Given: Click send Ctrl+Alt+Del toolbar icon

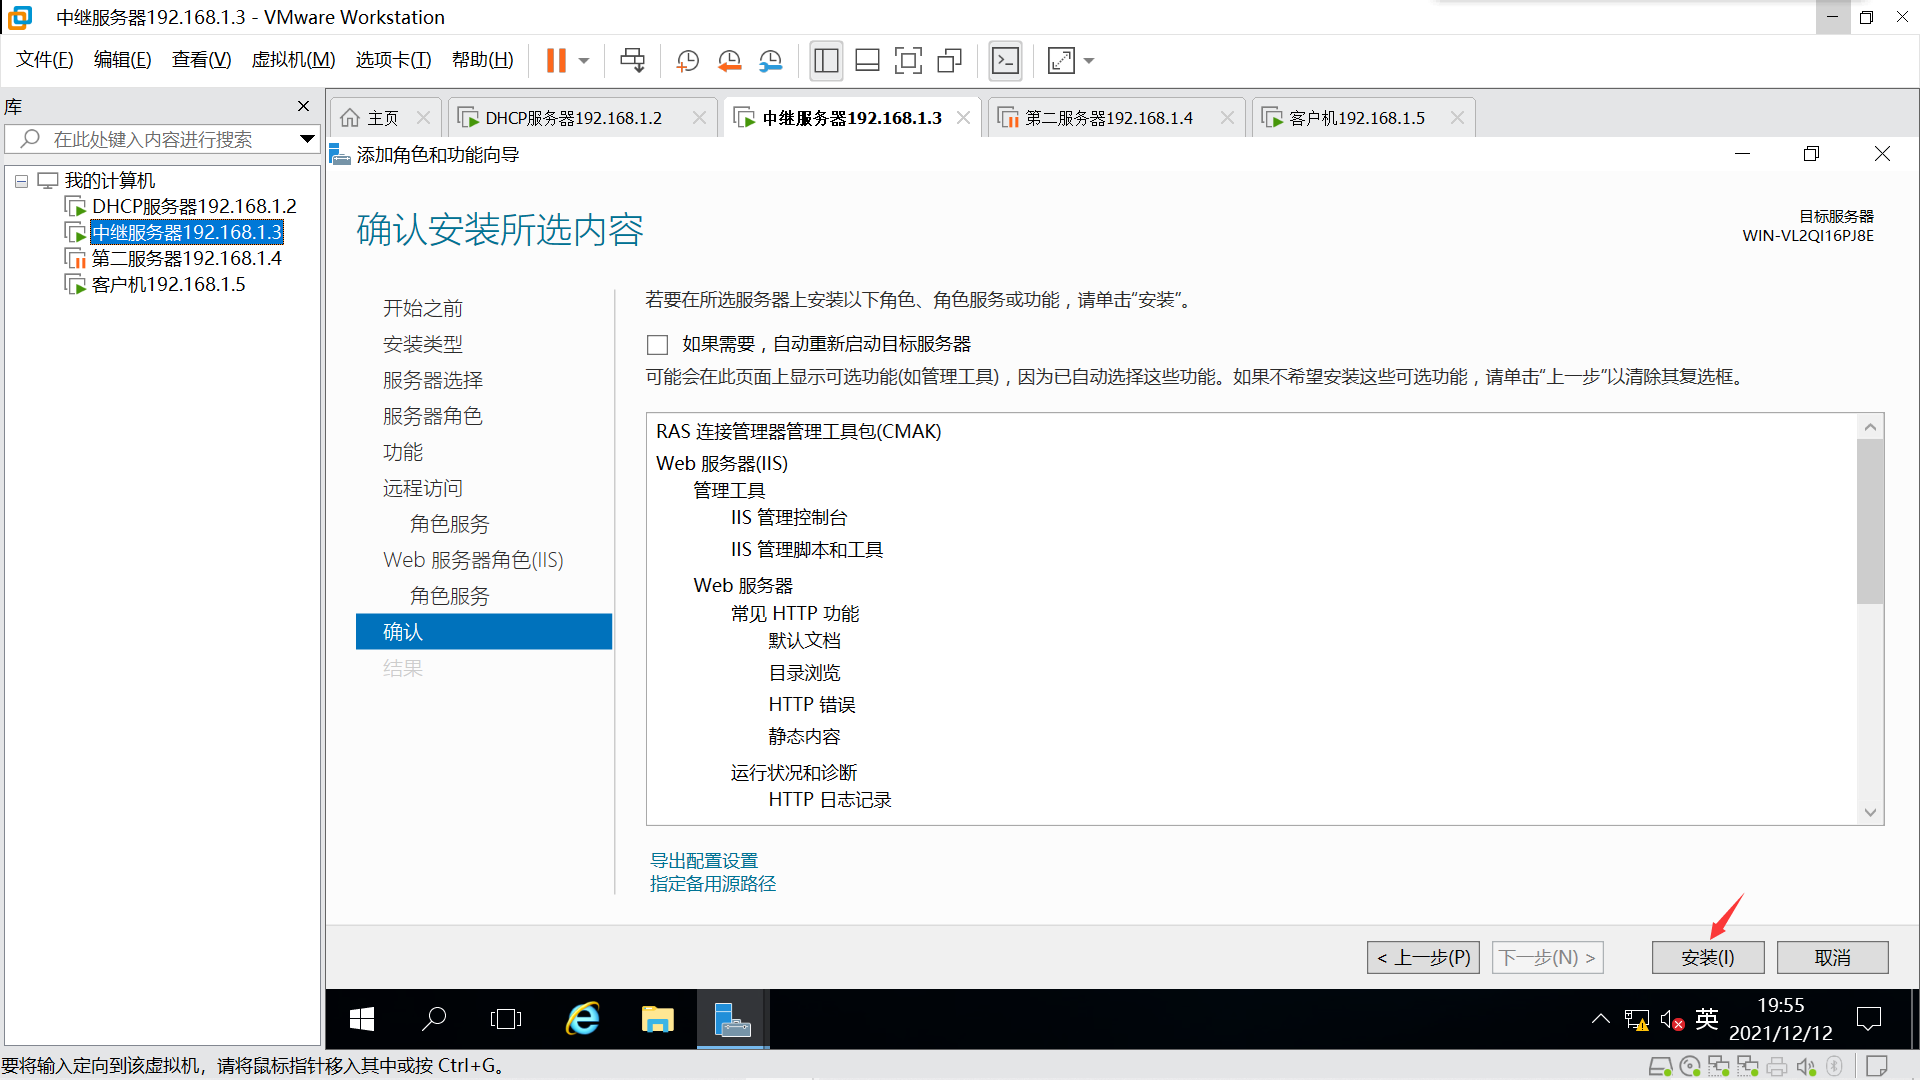Looking at the screenshot, I should tap(632, 61).
